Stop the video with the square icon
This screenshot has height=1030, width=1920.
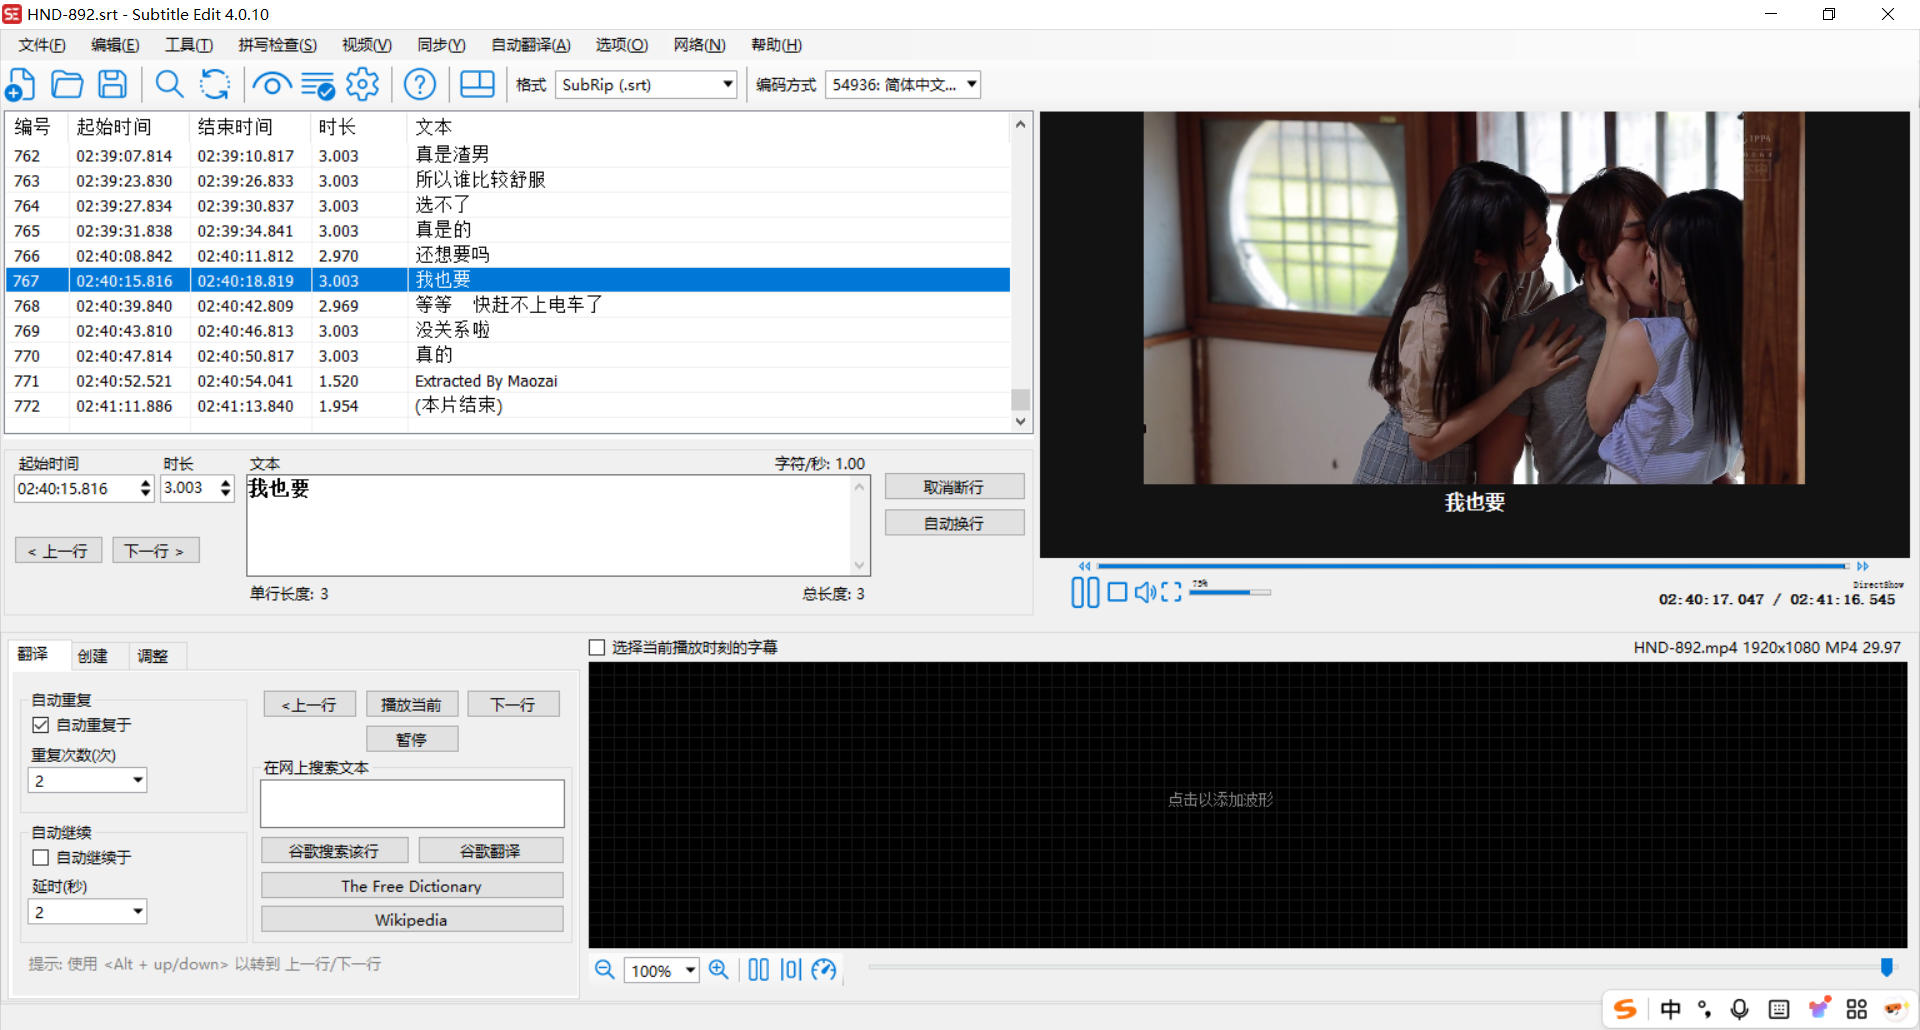point(1118,592)
